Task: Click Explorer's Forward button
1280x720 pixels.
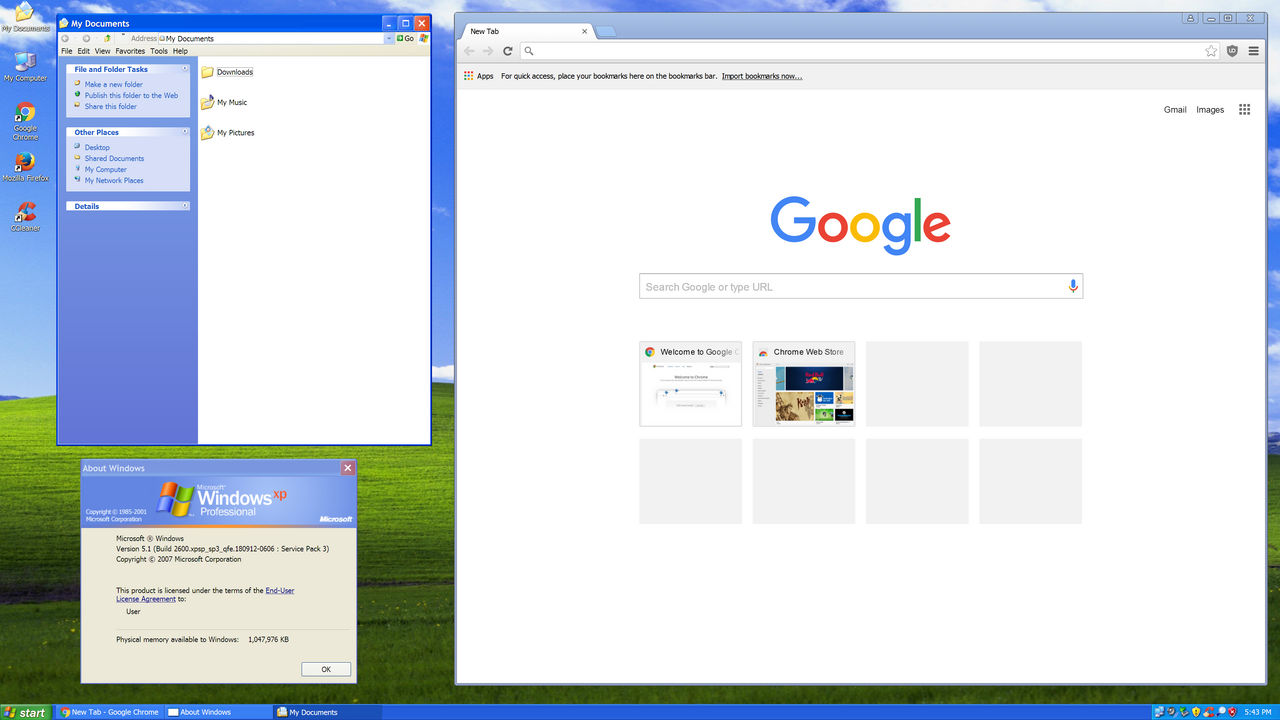Action: pyautogui.click(x=86, y=38)
